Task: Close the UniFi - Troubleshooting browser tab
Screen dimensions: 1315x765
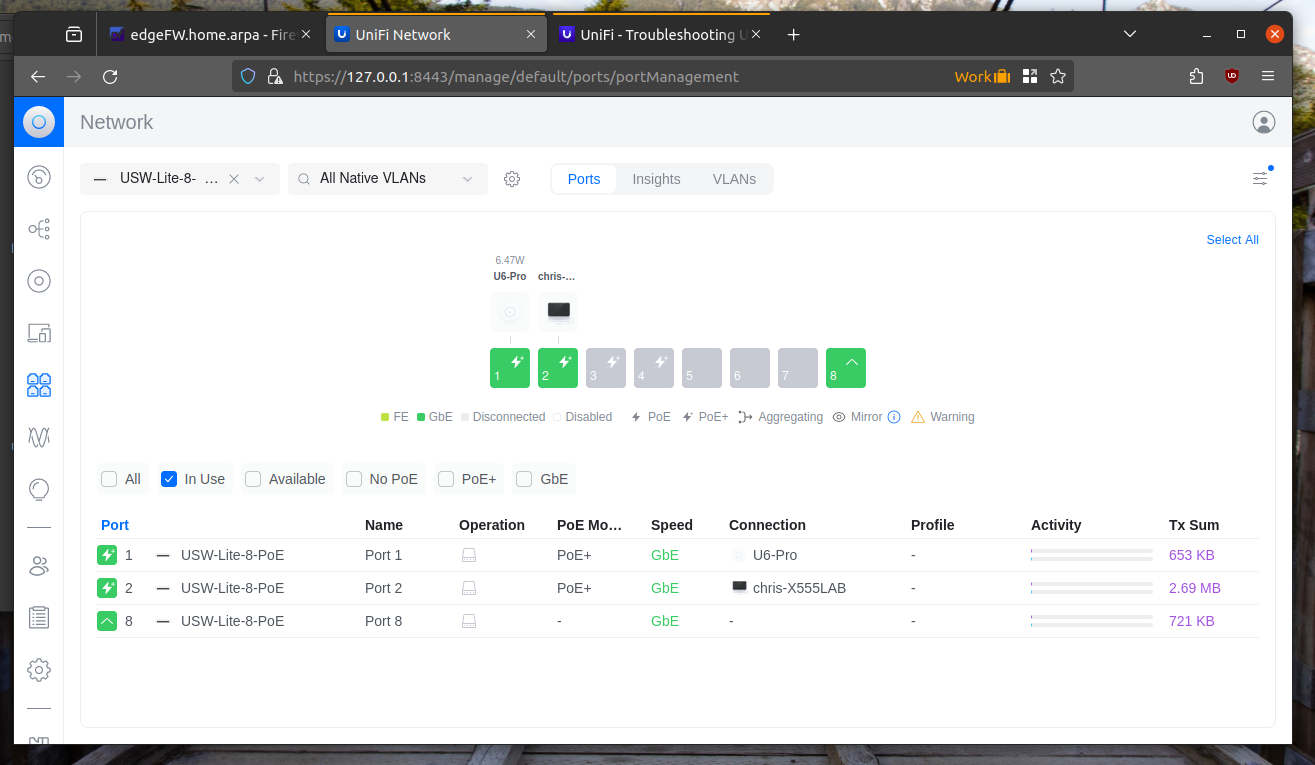Action: pyautogui.click(x=756, y=34)
